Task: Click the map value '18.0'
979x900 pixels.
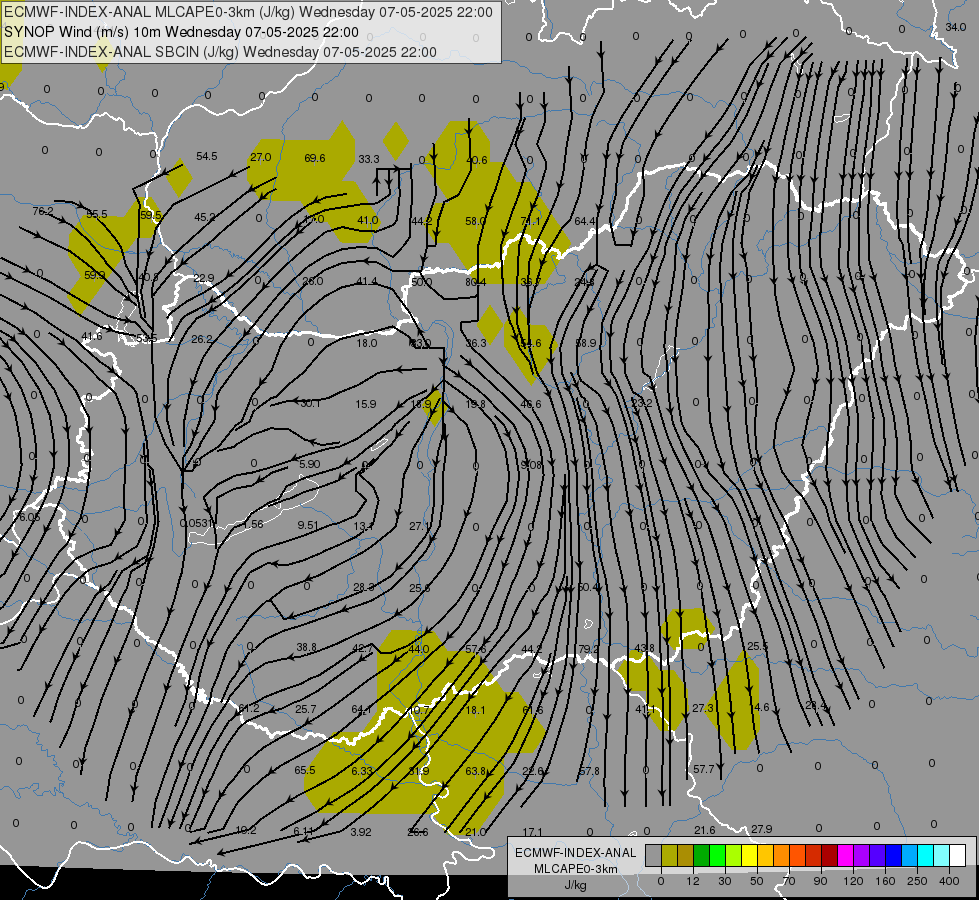Action: tap(367, 343)
